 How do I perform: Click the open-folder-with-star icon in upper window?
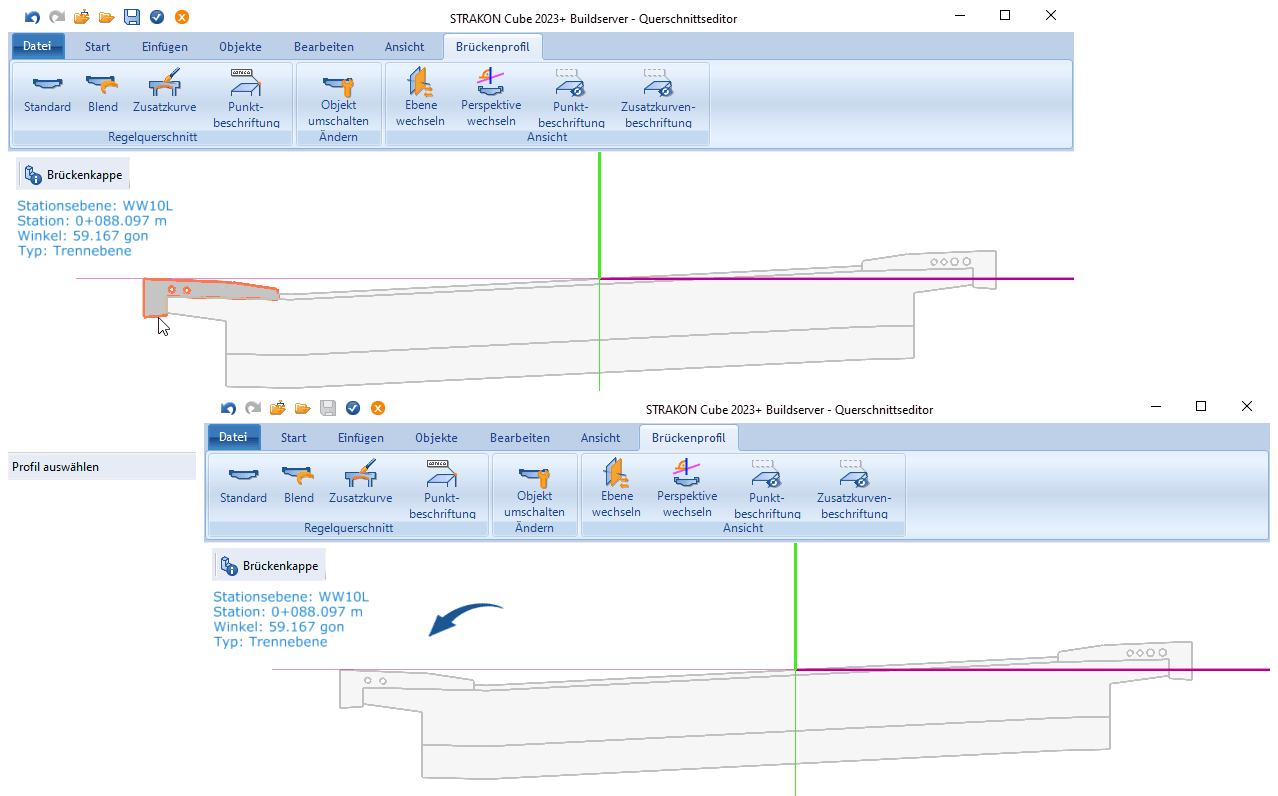82,17
